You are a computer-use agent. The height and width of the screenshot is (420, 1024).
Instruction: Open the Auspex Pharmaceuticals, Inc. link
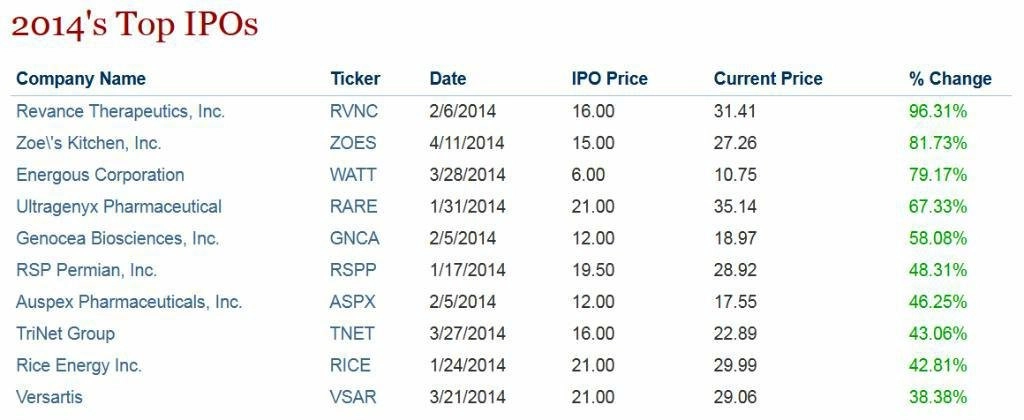129,302
